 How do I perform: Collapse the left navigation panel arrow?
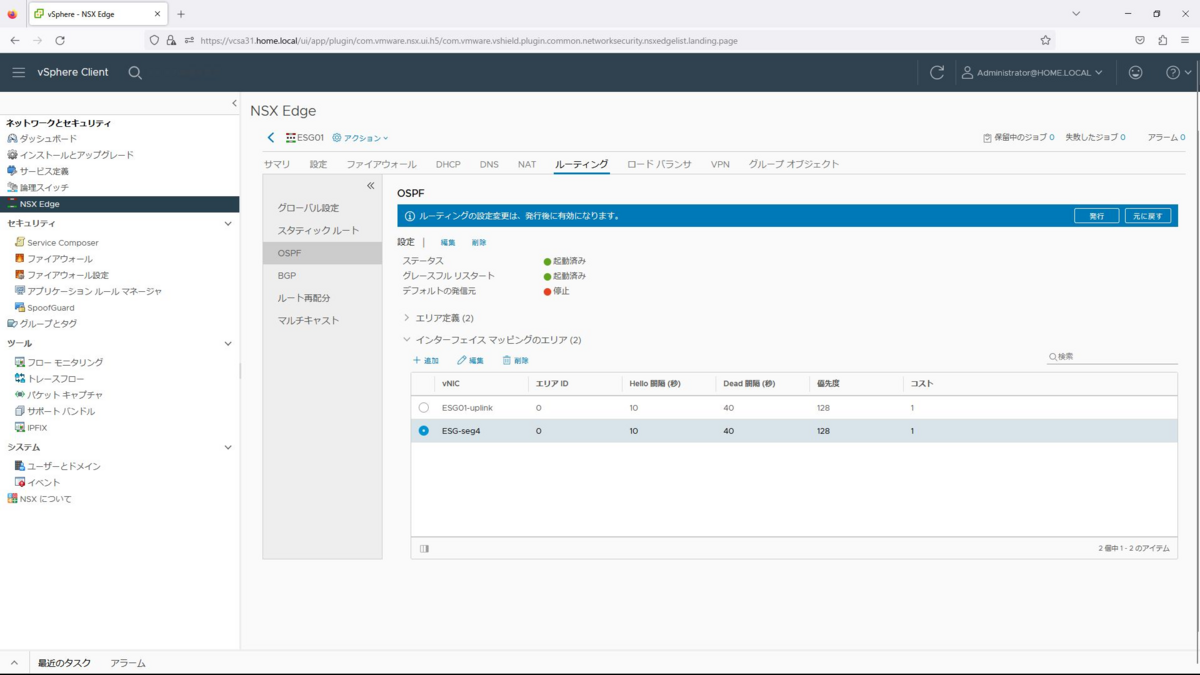pyautogui.click(x=234, y=103)
